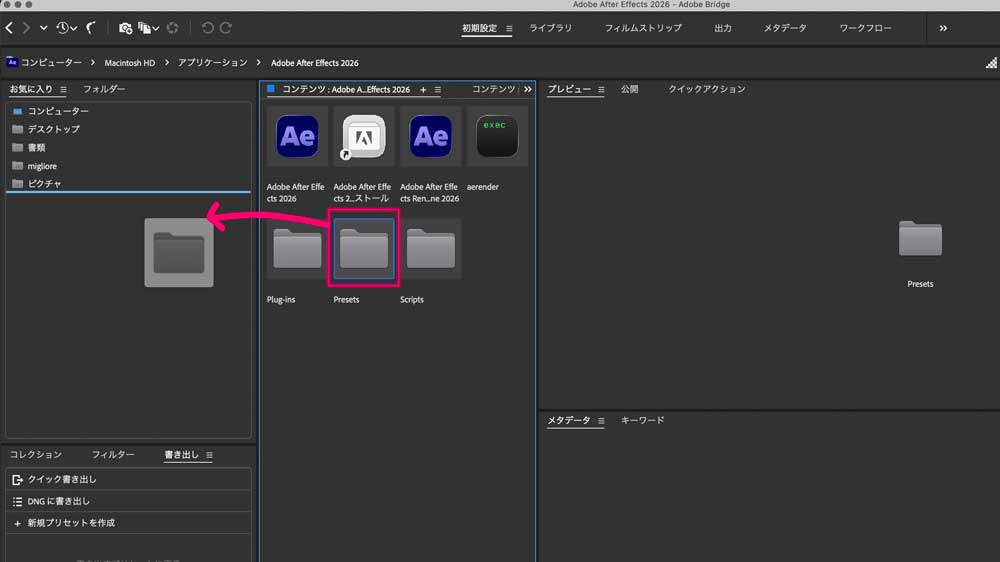Click DNG に書き出し preset

tap(128, 501)
